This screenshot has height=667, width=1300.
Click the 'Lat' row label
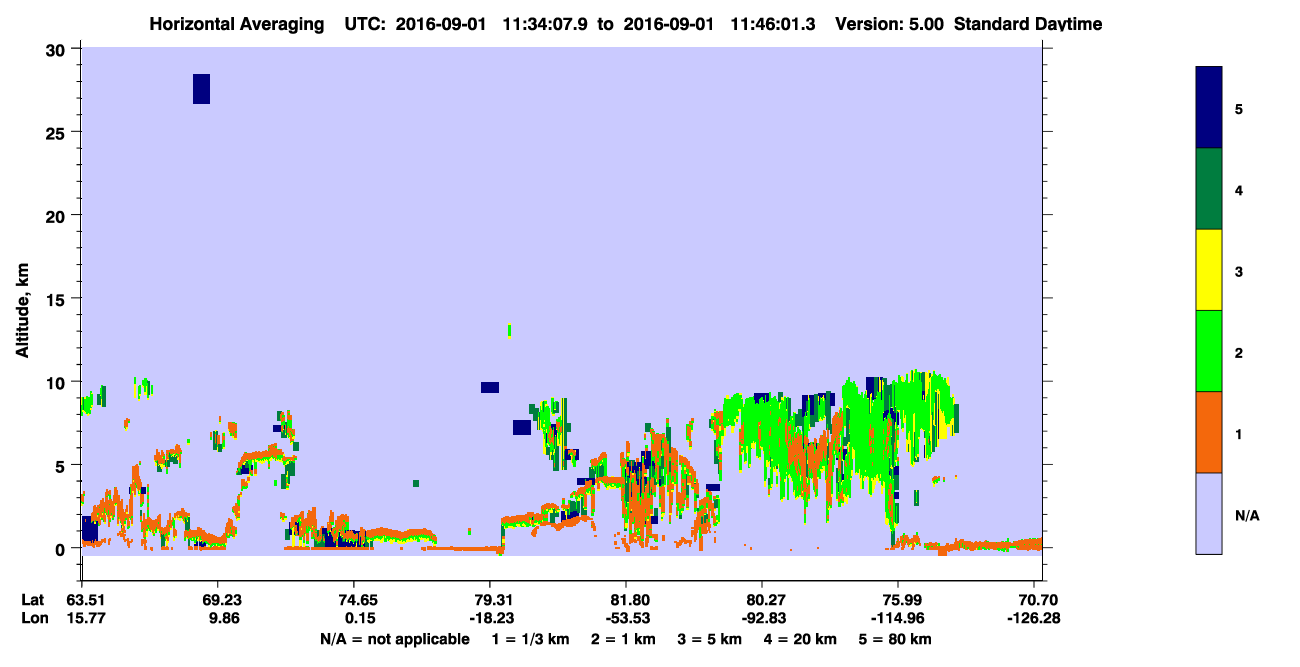[x=32, y=600]
